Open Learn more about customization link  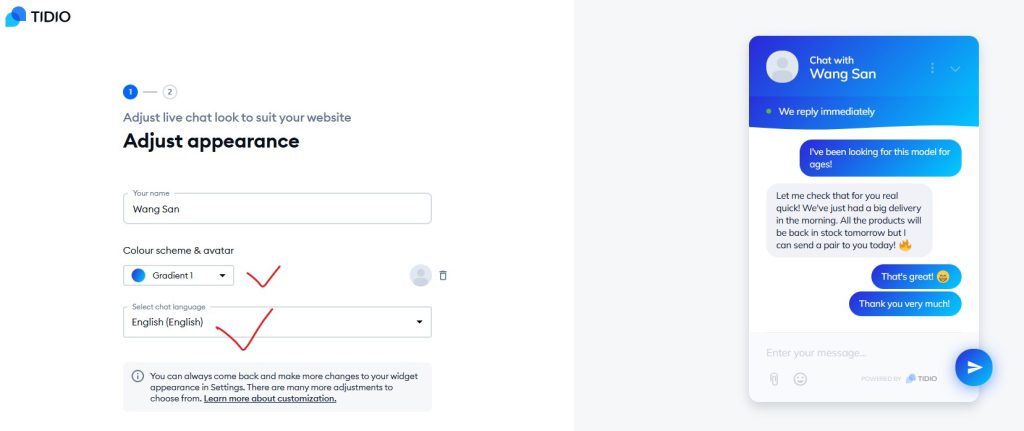(x=270, y=398)
